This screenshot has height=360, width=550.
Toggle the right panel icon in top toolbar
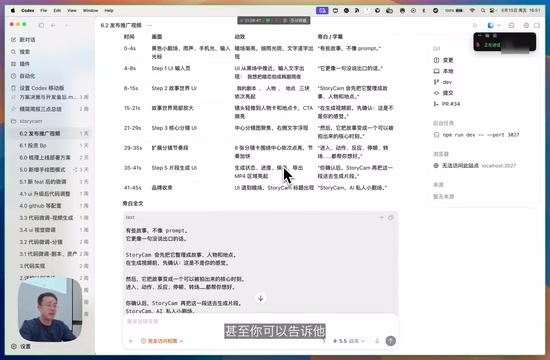tap(537, 25)
